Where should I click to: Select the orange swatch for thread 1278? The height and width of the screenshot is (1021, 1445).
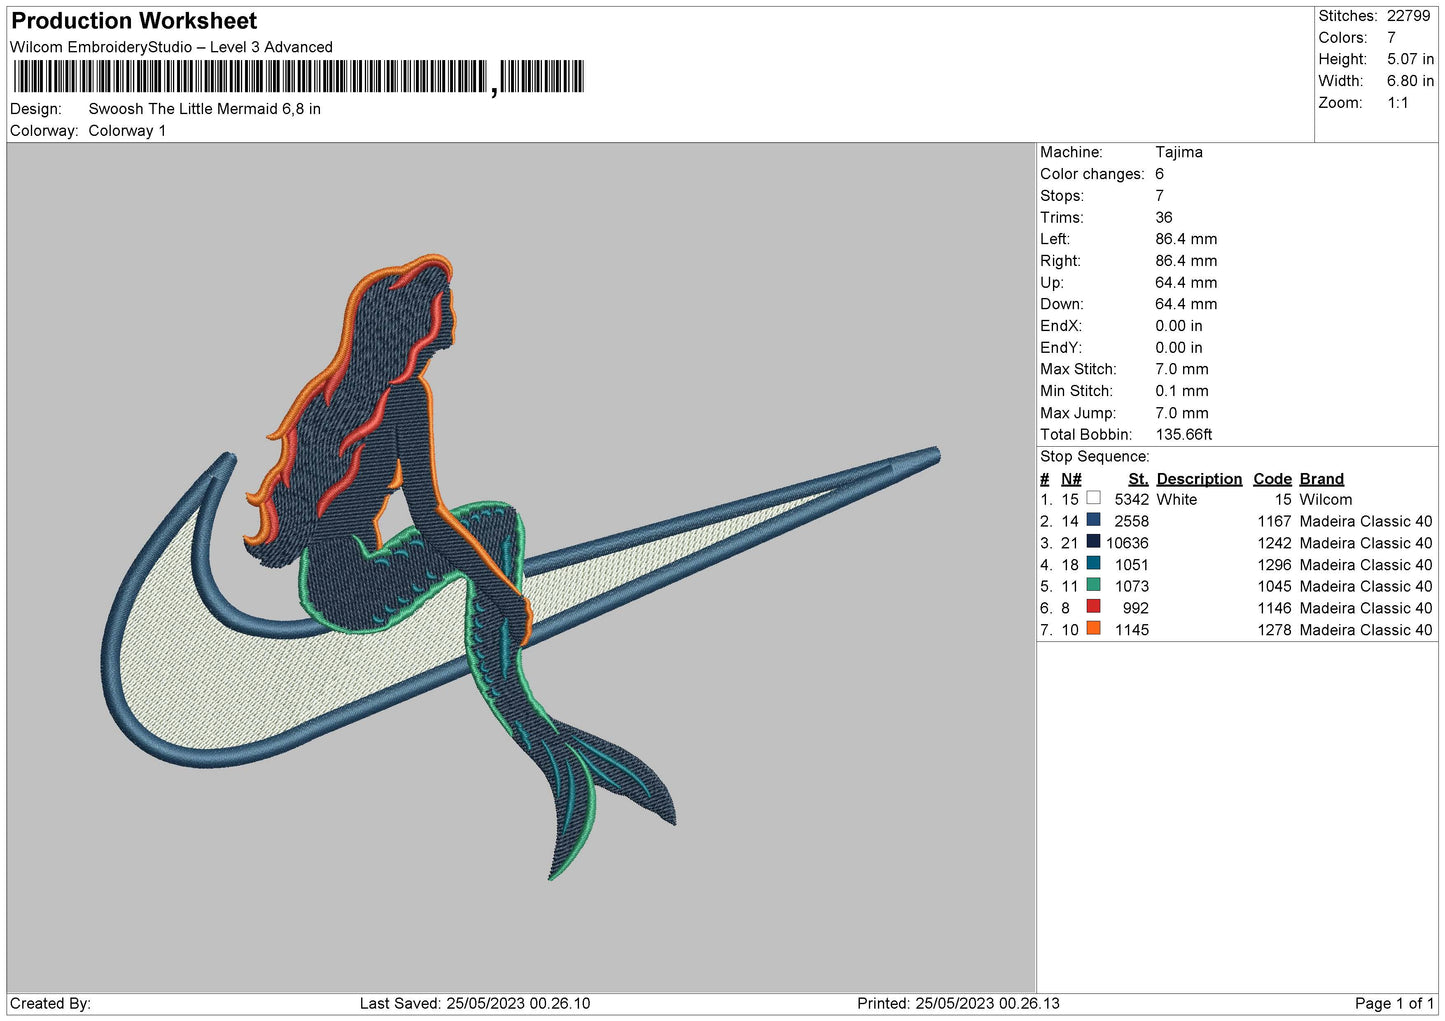pos(1093,629)
